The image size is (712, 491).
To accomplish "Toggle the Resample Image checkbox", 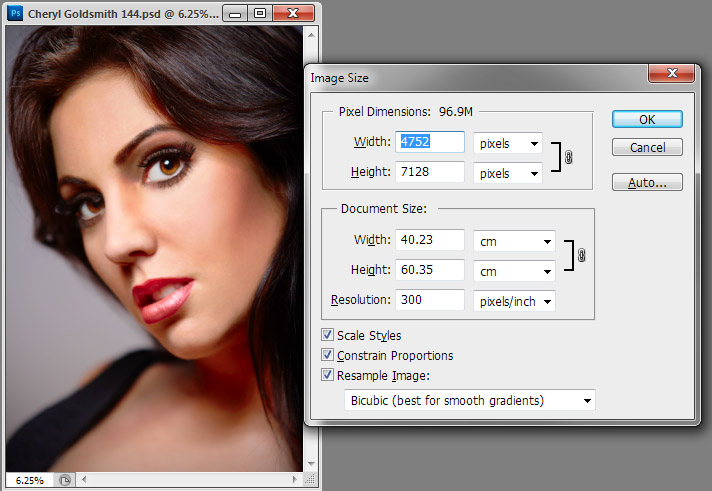I will [x=327, y=375].
